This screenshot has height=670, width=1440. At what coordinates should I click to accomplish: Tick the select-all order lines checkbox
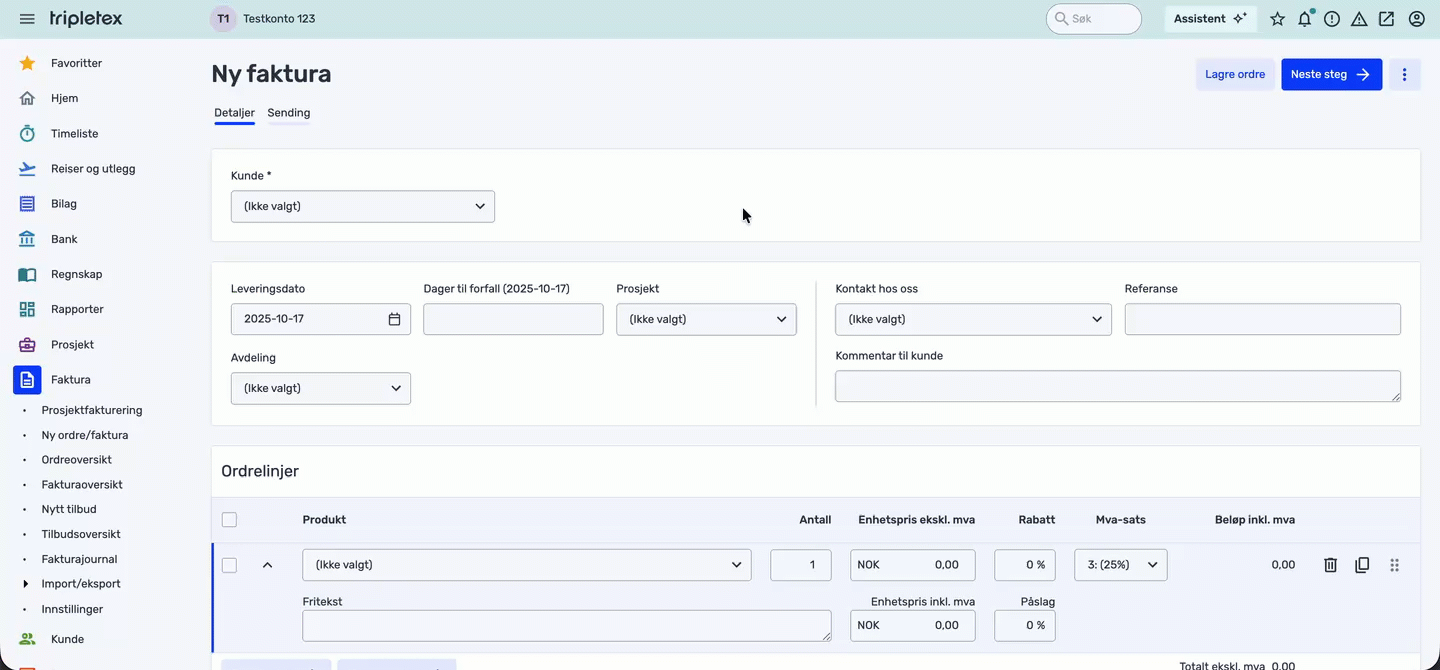click(x=230, y=520)
